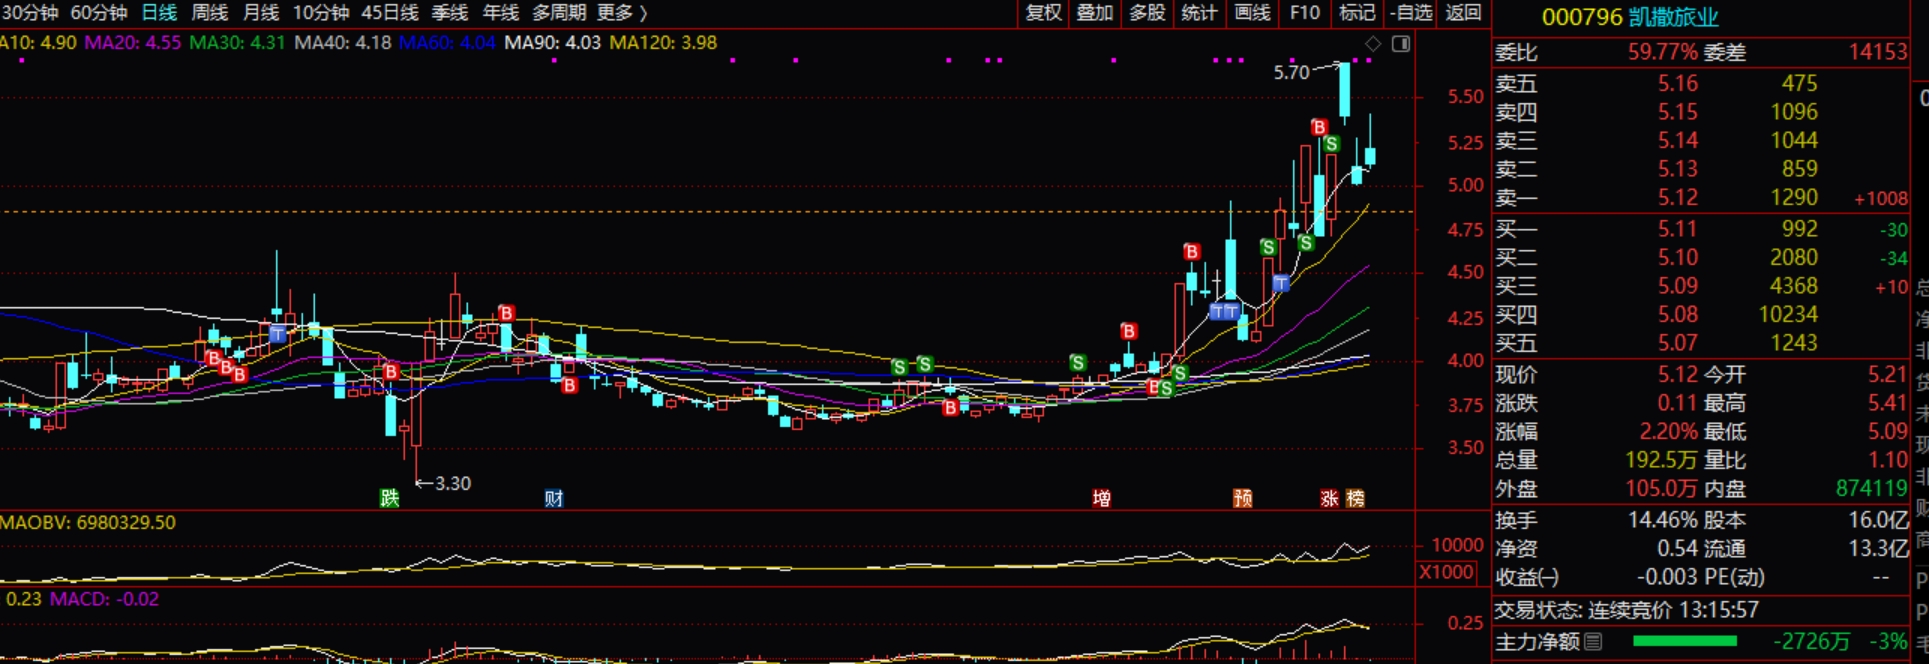
Task: Click the 委比 59.77% value
Action: (x=1663, y=52)
